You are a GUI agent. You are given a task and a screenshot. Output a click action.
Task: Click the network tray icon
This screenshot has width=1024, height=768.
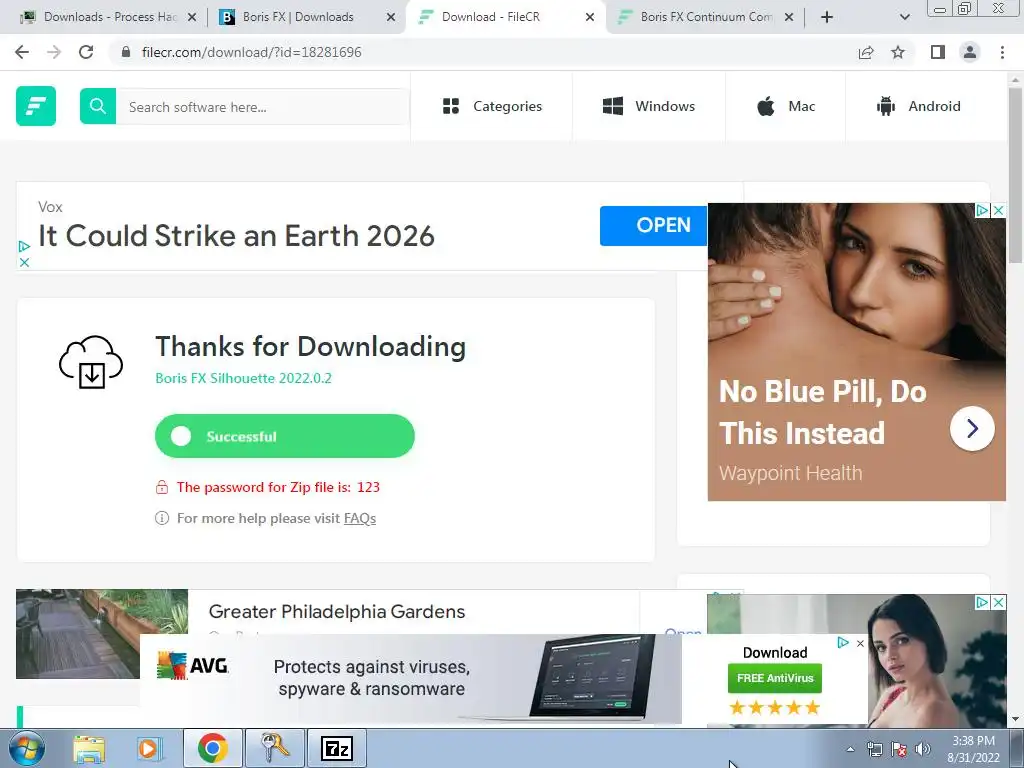pos(874,749)
